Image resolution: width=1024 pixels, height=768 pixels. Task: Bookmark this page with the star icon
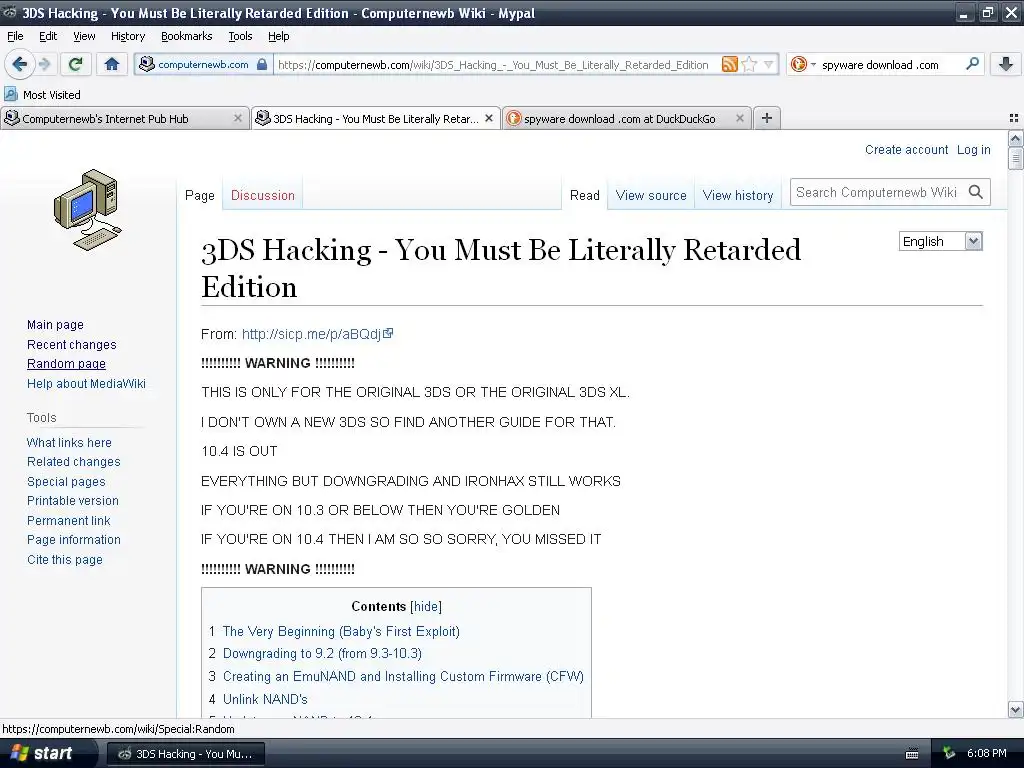[750, 64]
